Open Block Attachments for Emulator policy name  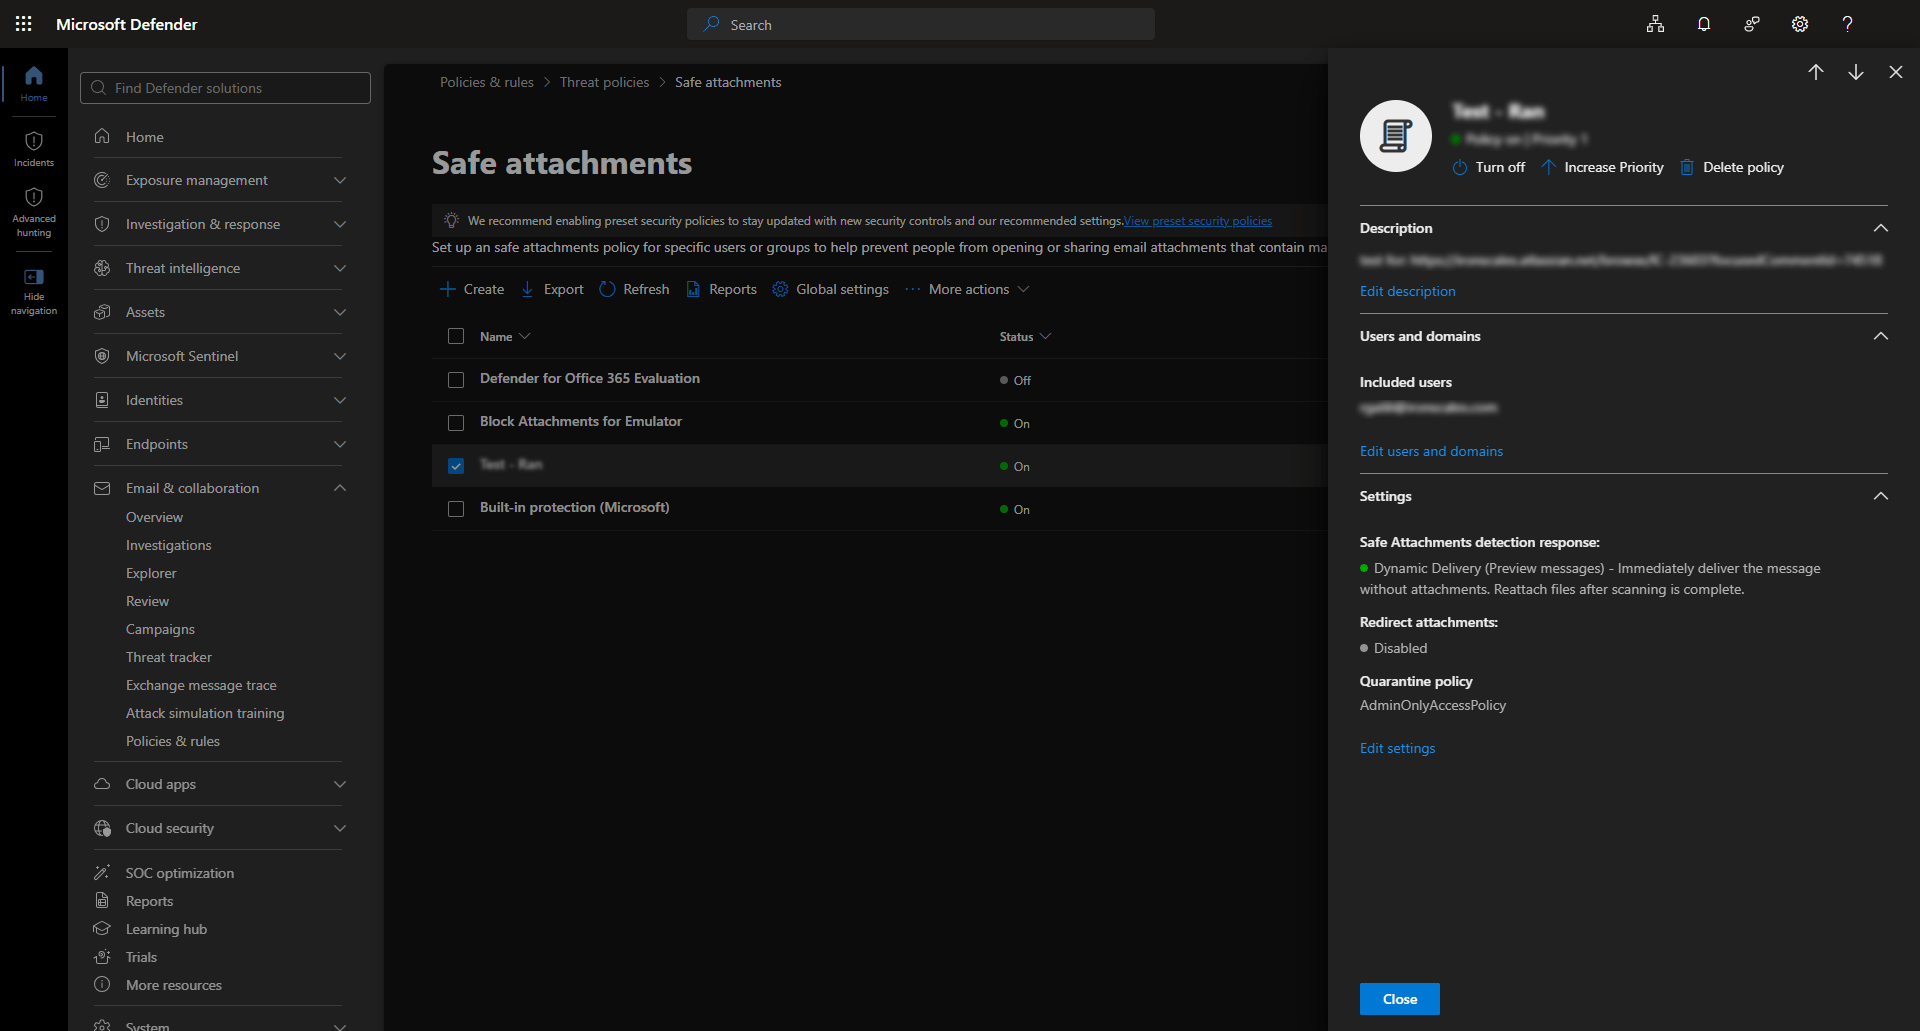pos(581,421)
